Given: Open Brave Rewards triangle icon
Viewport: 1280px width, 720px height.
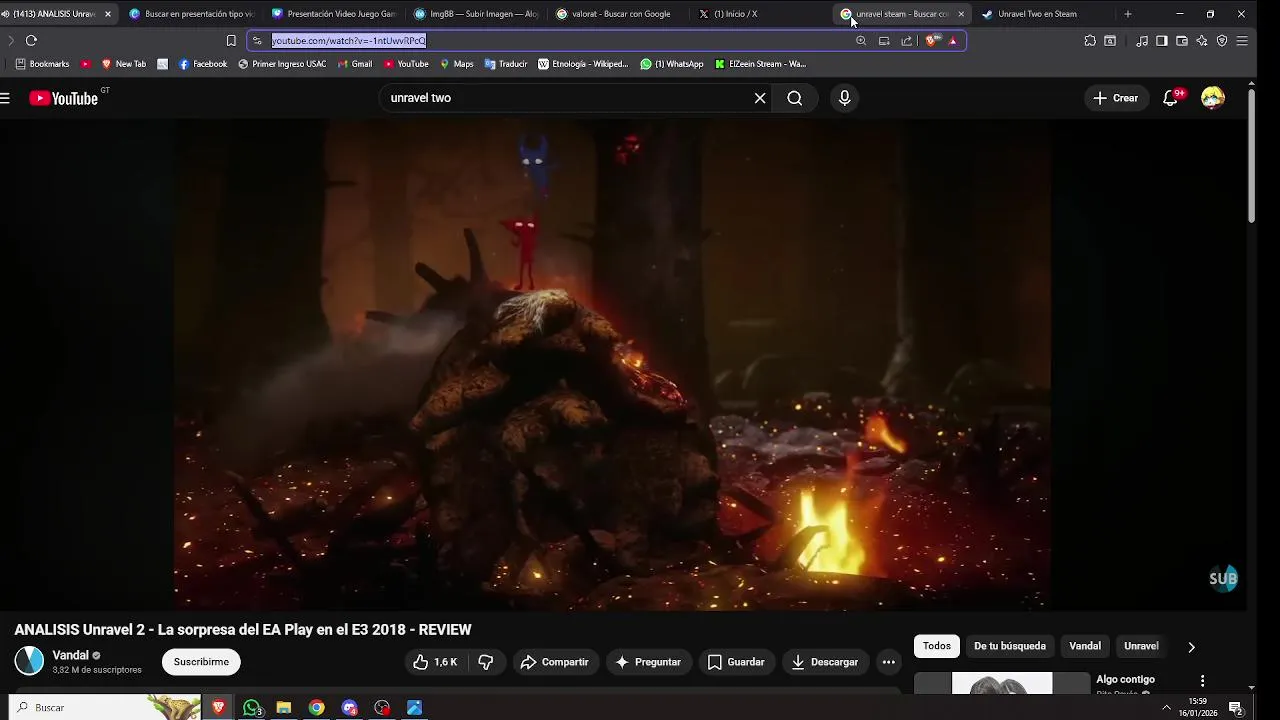Looking at the screenshot, I should (953, 41).
